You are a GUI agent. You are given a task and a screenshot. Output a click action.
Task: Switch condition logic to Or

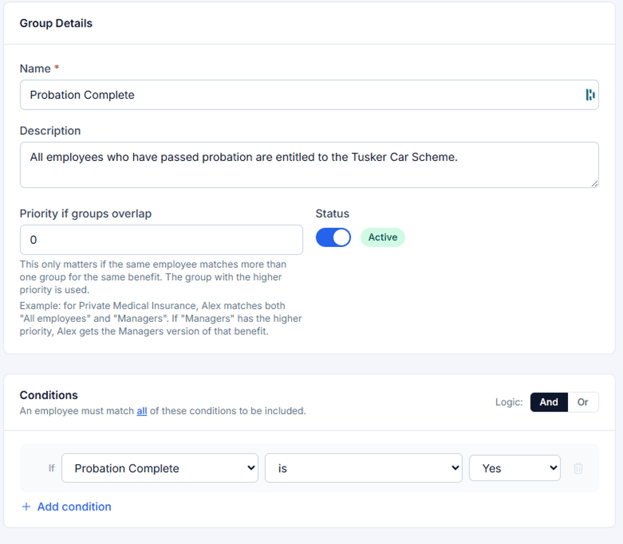click(582, 402)
